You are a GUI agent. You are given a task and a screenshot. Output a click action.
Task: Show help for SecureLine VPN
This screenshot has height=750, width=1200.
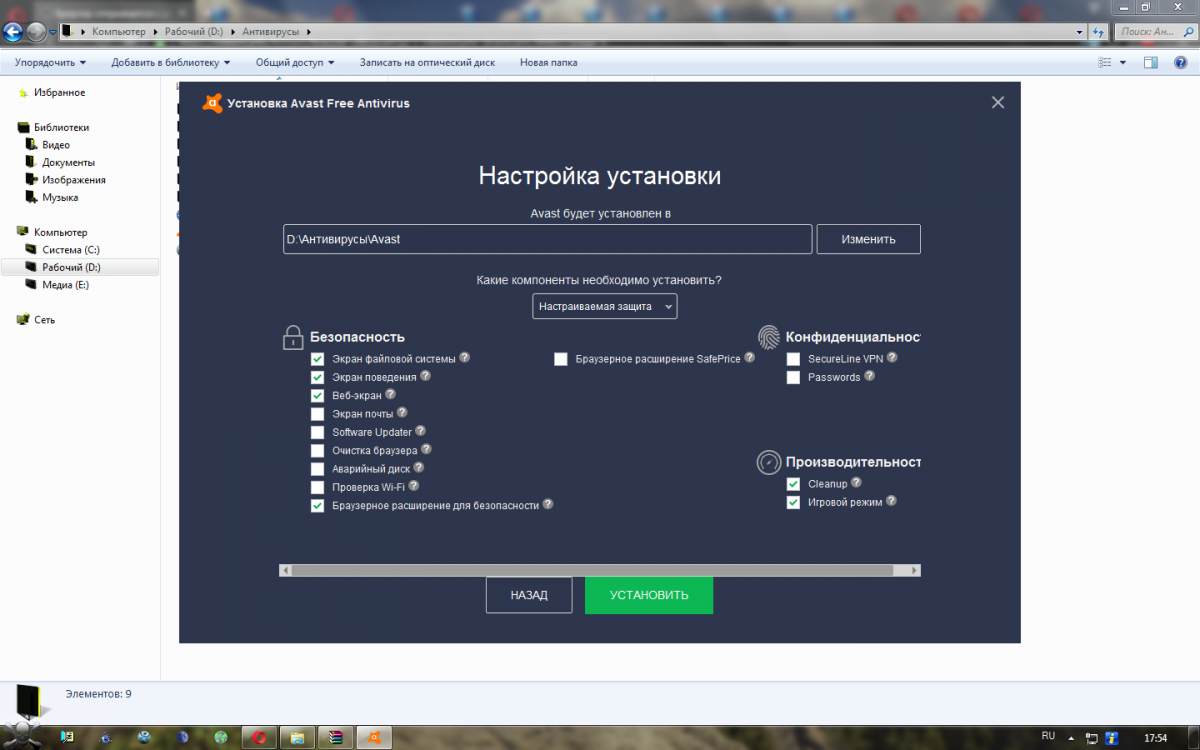(x=892, y=357)
